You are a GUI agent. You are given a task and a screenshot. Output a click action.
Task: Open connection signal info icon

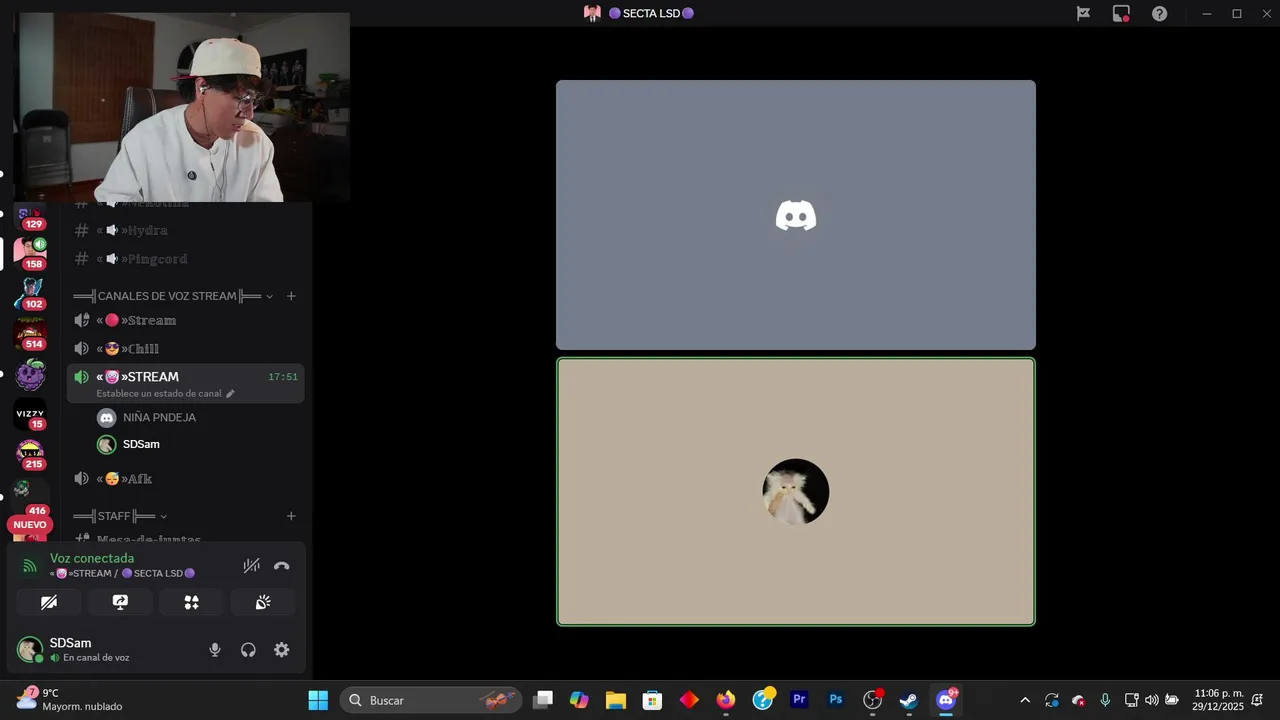click(x=30, y=566)
